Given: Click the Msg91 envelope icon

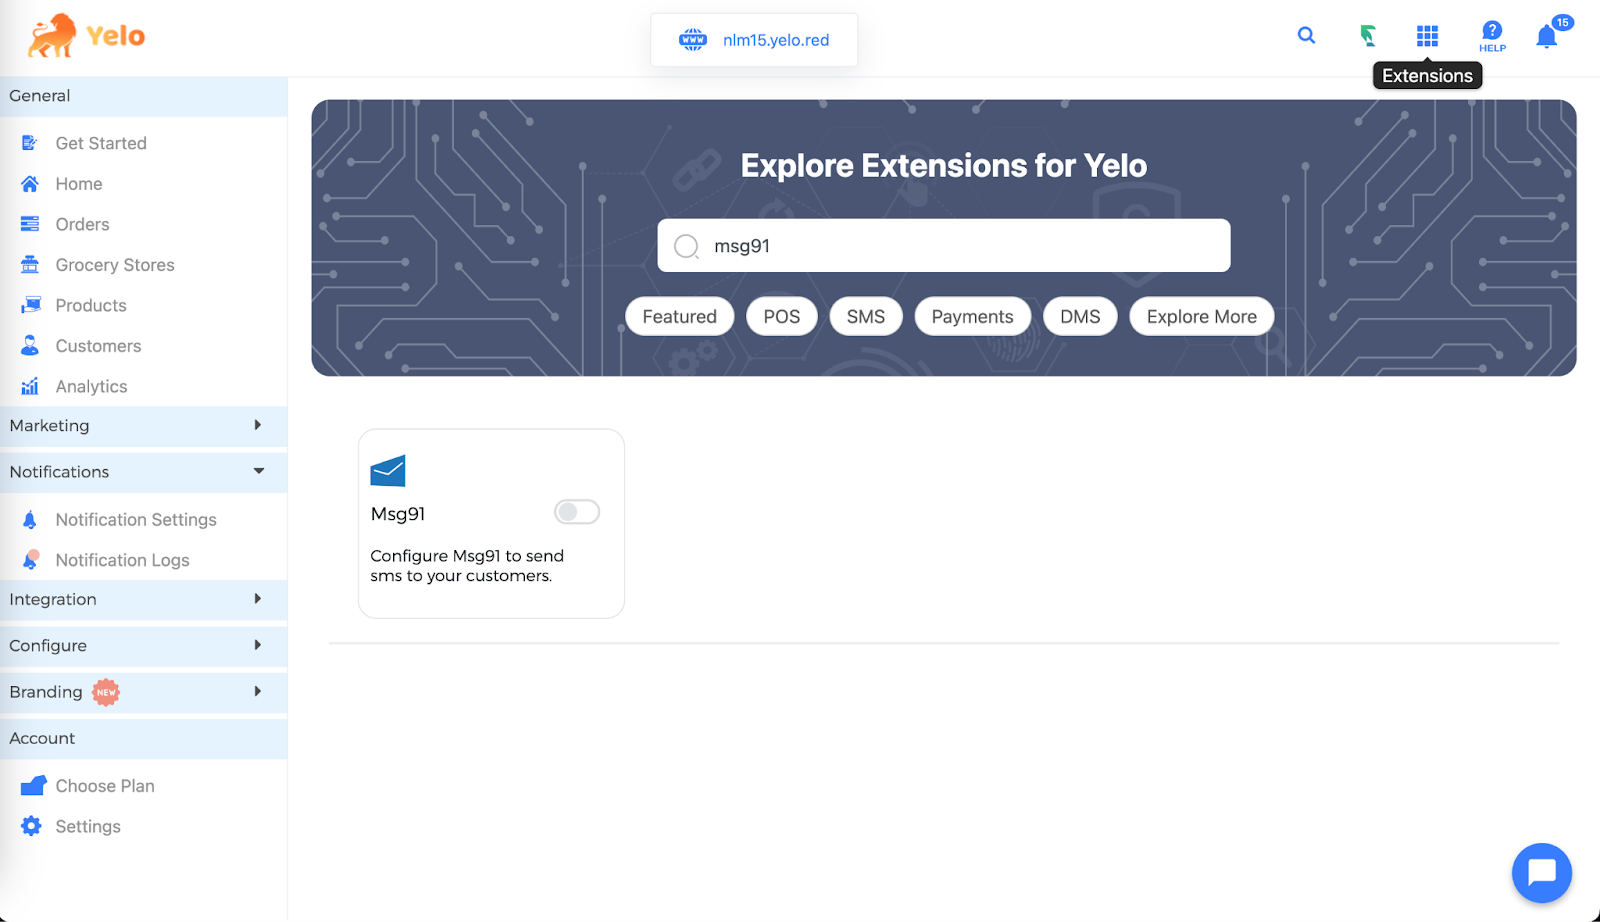Looking at the screenshot, I should (x=388, y=470).
